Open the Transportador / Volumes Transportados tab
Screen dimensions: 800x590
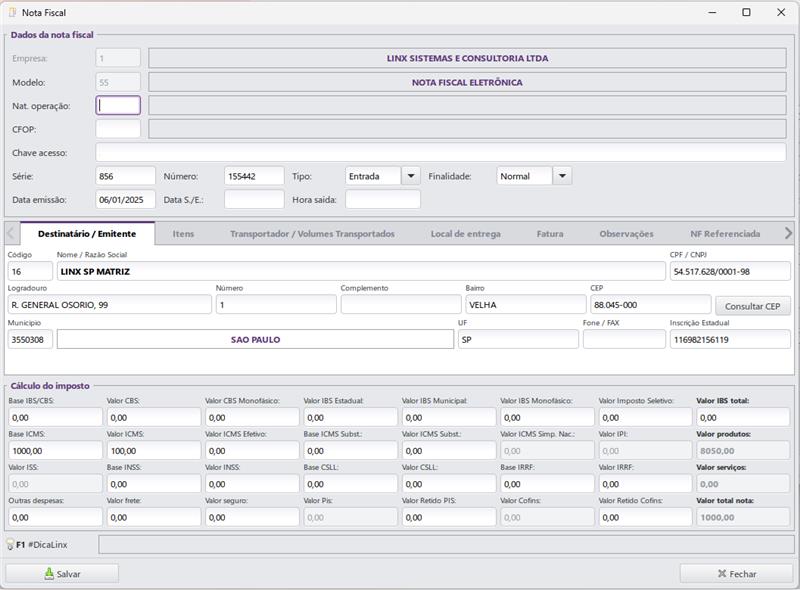point(312,234)
